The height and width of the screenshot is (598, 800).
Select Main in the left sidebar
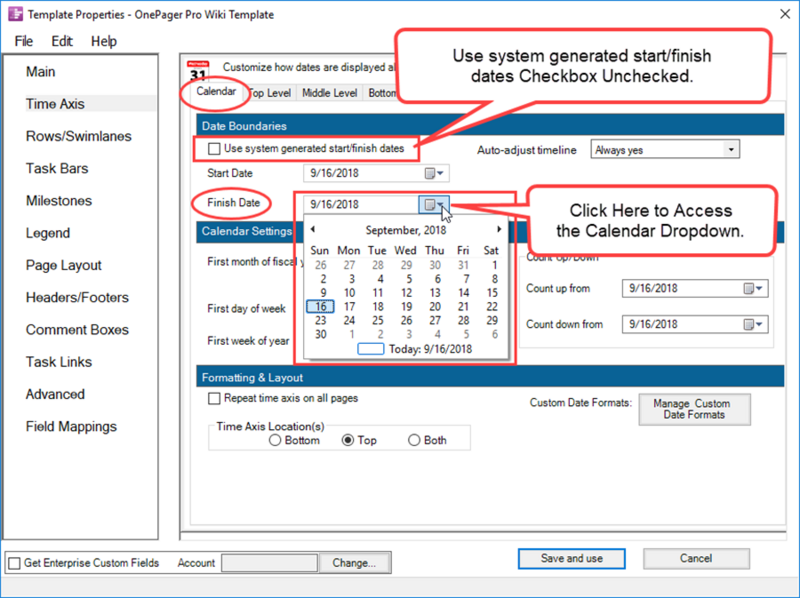tap(40, 72)
